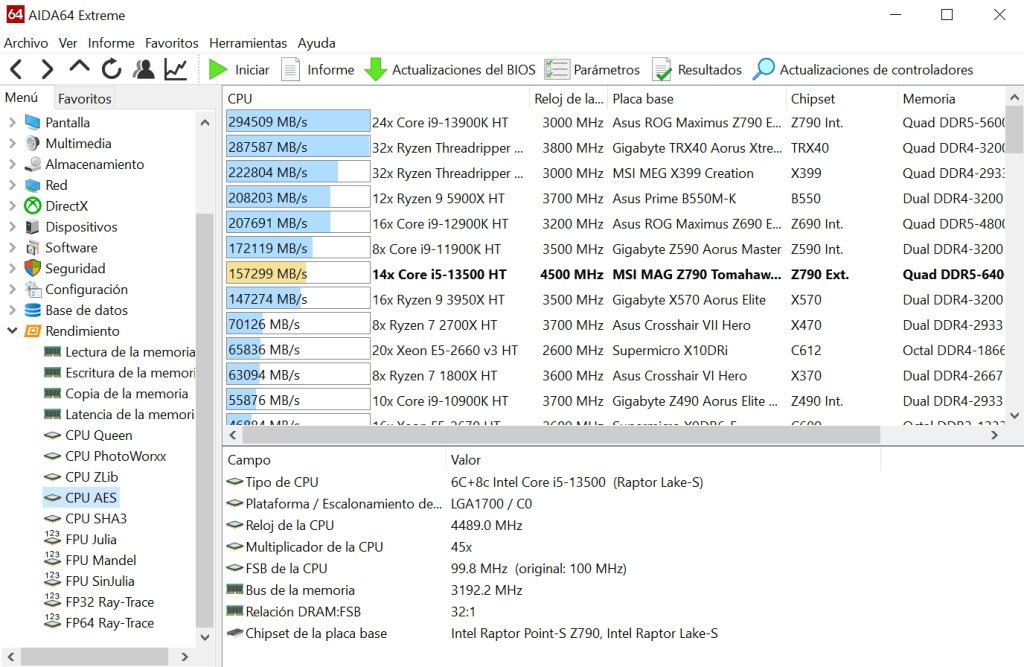Open the Archivo menu

[26, 43]
